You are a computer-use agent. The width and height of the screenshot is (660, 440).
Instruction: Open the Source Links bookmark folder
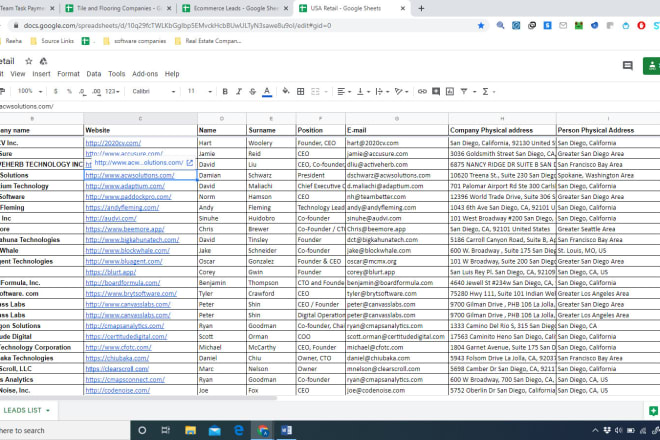tap(52, 41)
